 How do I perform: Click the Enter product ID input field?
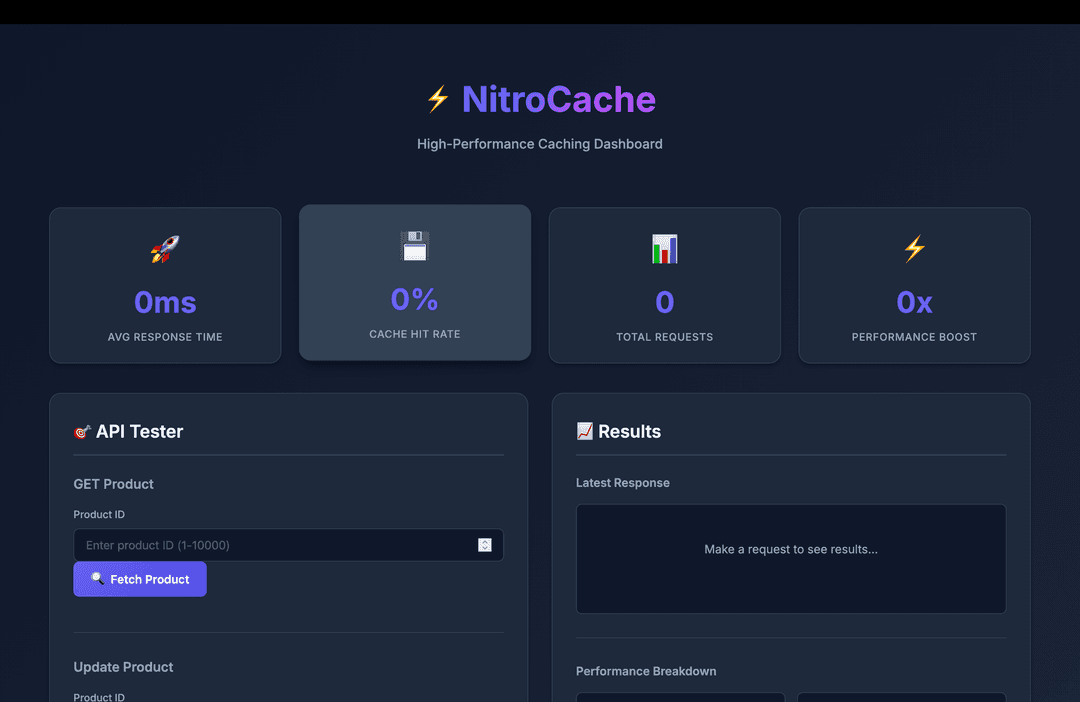point(270,545)
